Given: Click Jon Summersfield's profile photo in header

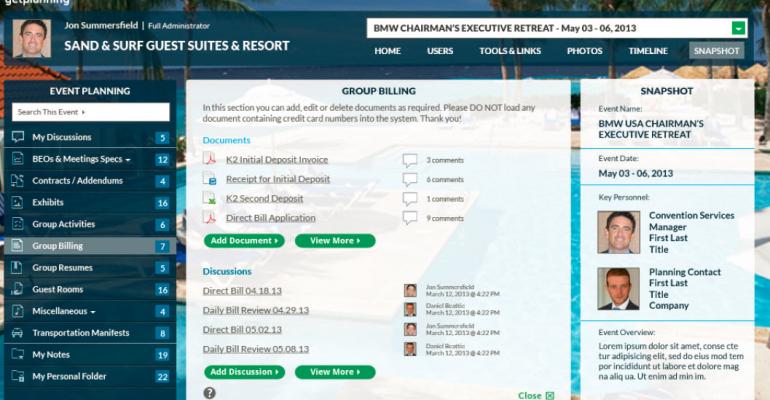Looking at the screenshot, I should 31,38.
